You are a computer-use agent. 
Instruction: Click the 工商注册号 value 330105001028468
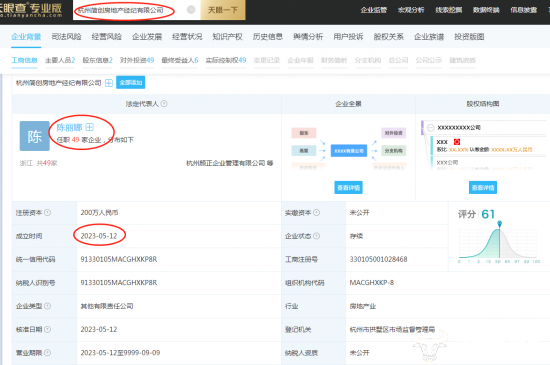(x=378, y=259)
